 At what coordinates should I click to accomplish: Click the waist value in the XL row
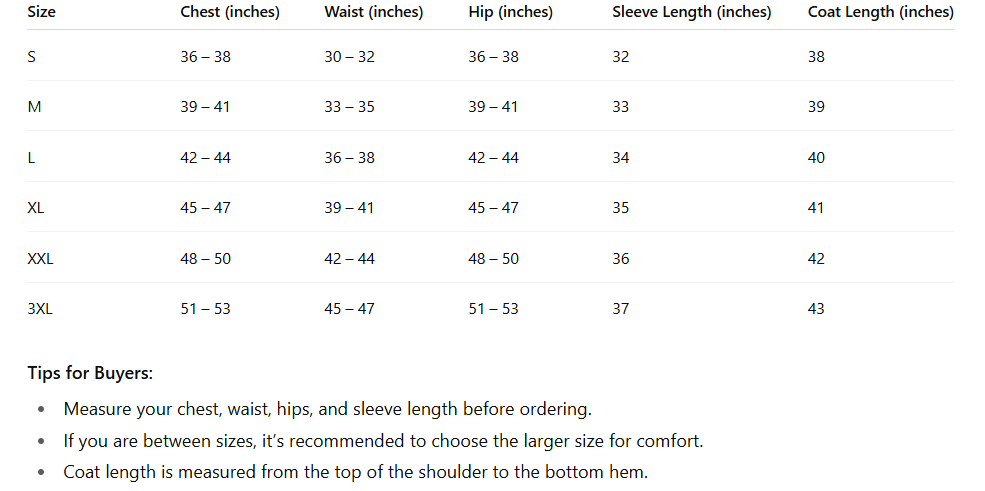coord(349,208)
